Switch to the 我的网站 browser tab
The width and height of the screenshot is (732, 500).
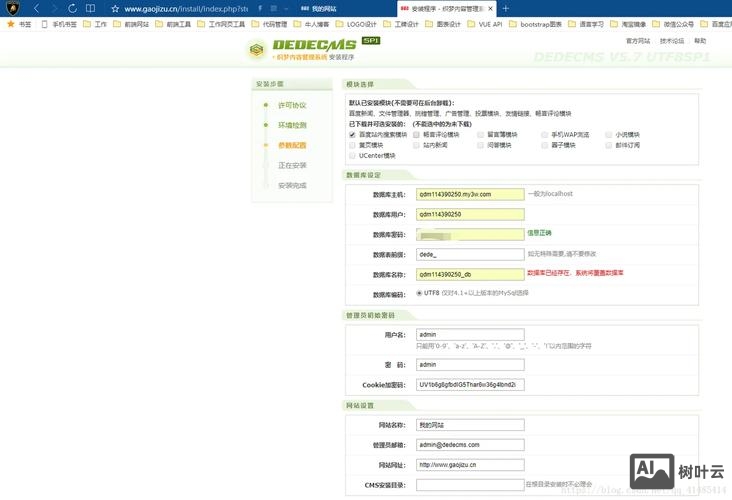tap(319, 8)
